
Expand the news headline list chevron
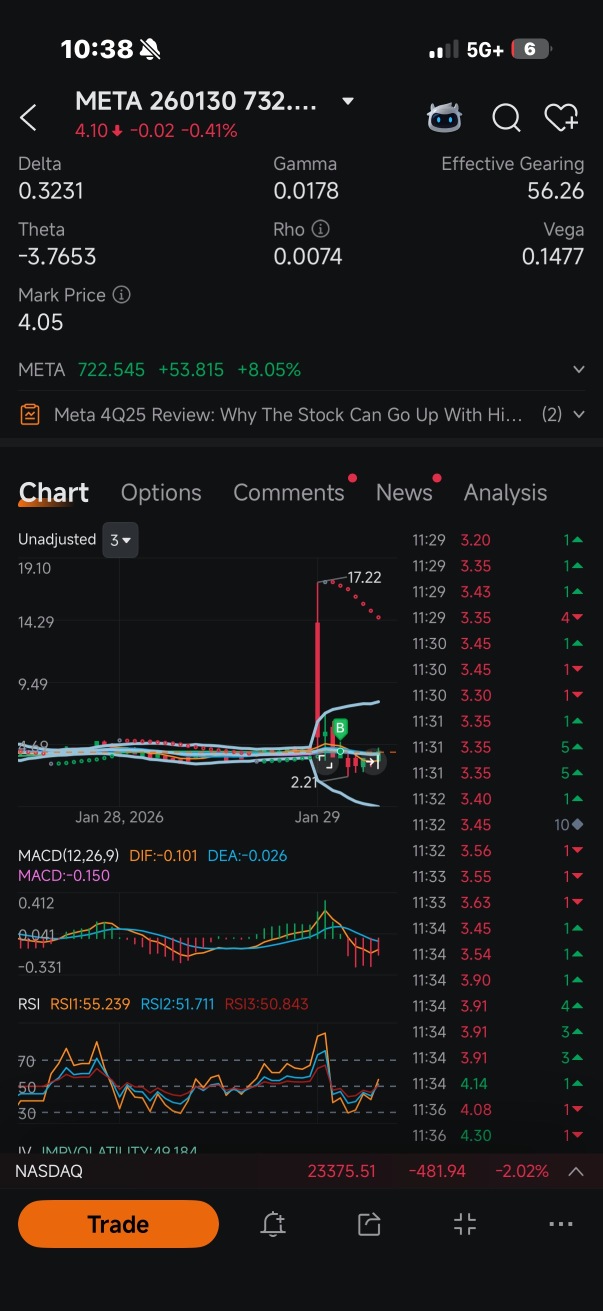(578, 414)
